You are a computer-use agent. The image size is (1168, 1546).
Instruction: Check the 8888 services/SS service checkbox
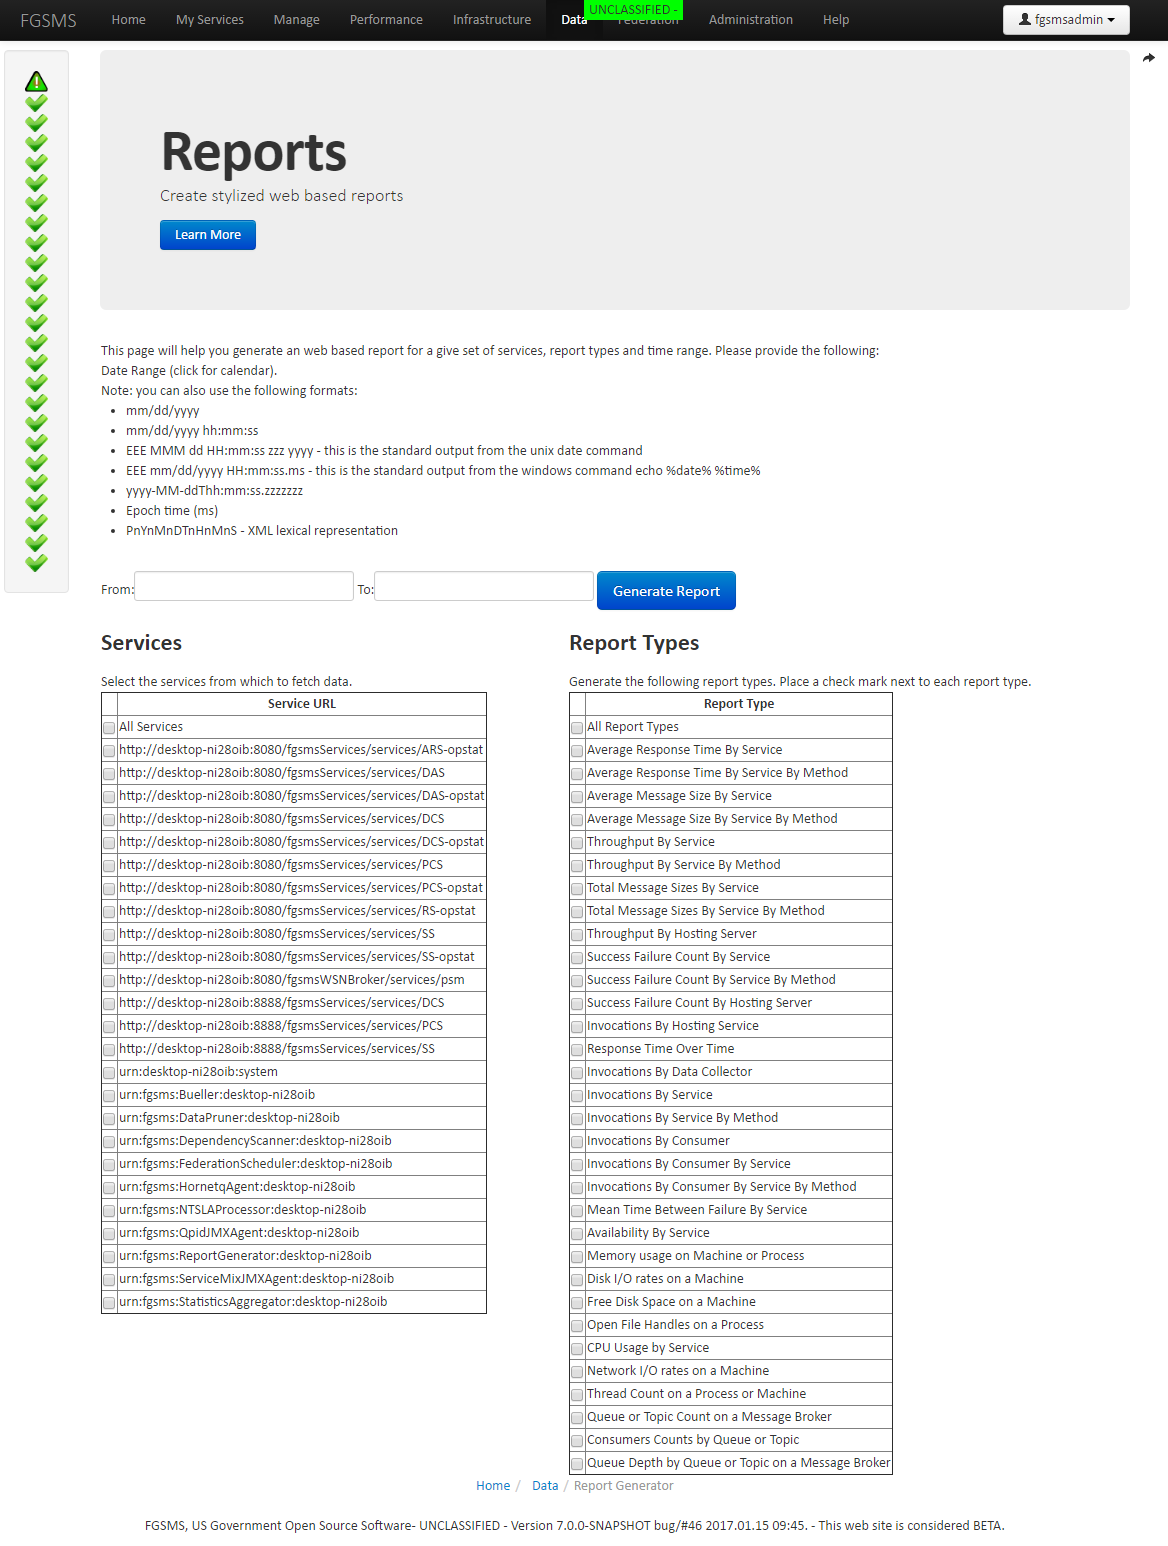point(109,1050)
